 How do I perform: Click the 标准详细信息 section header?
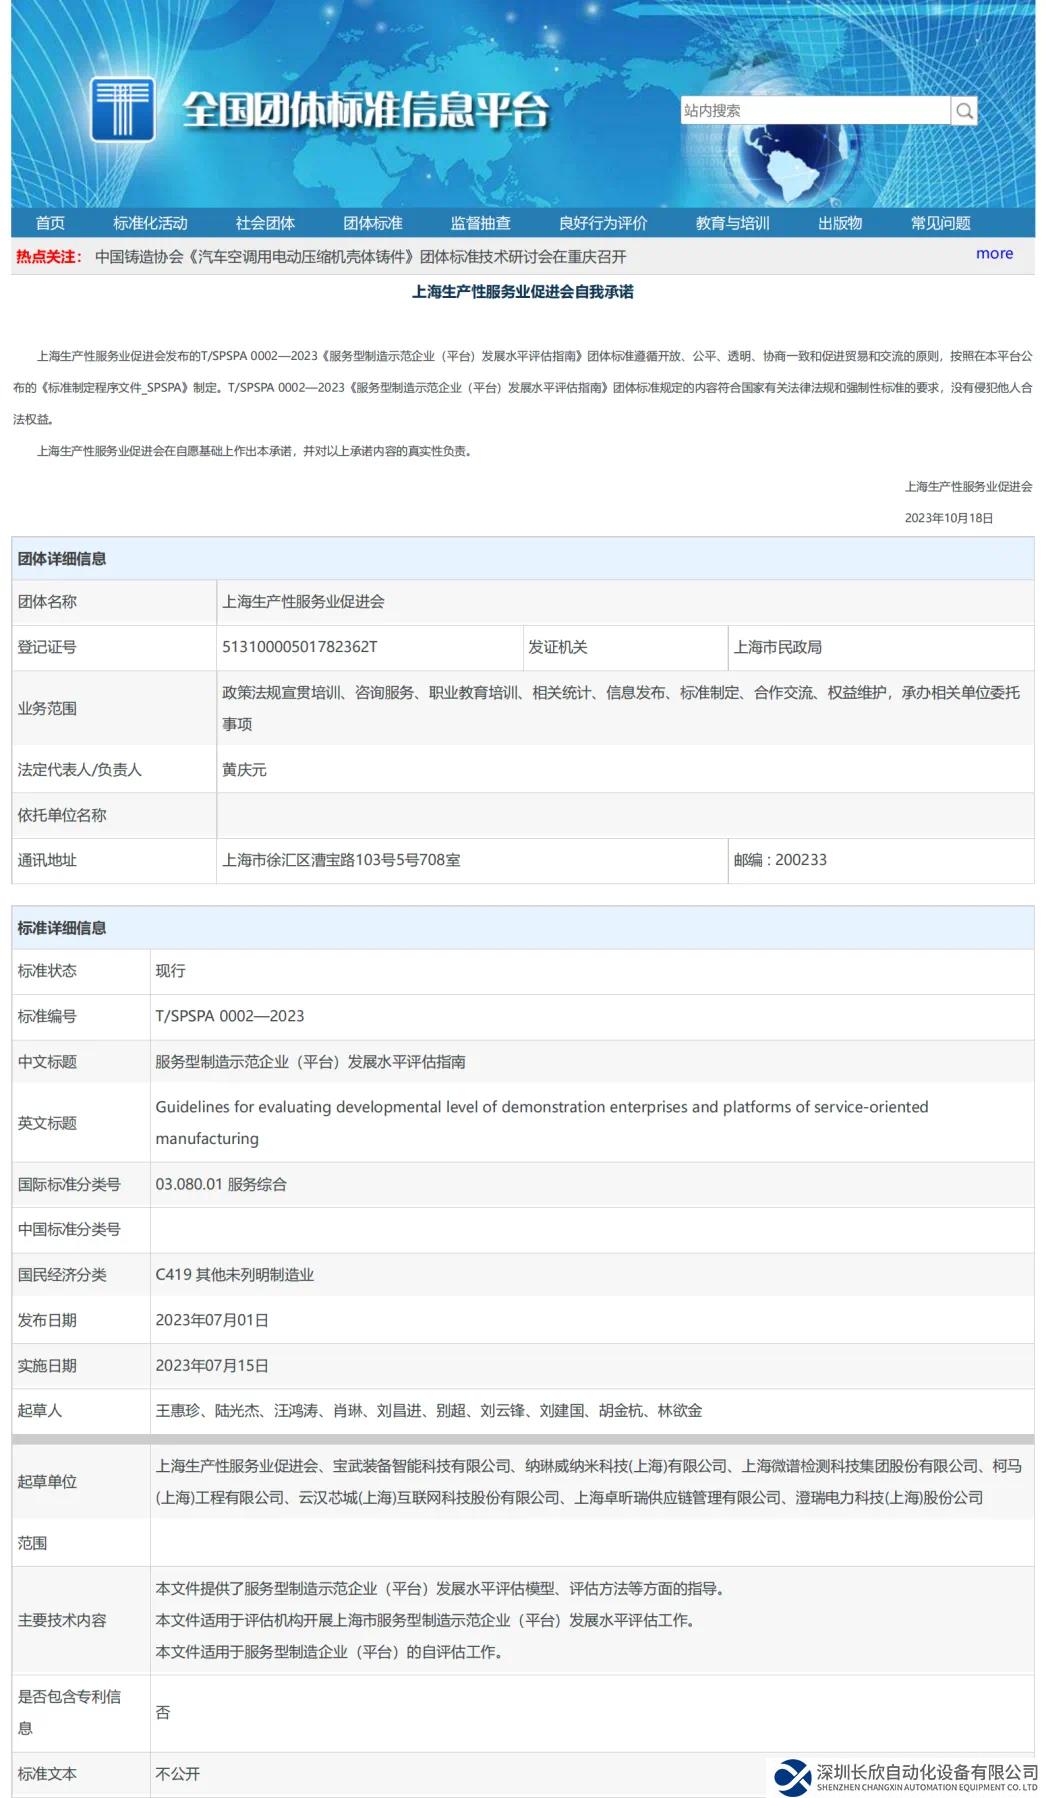[x=62, y=928]
